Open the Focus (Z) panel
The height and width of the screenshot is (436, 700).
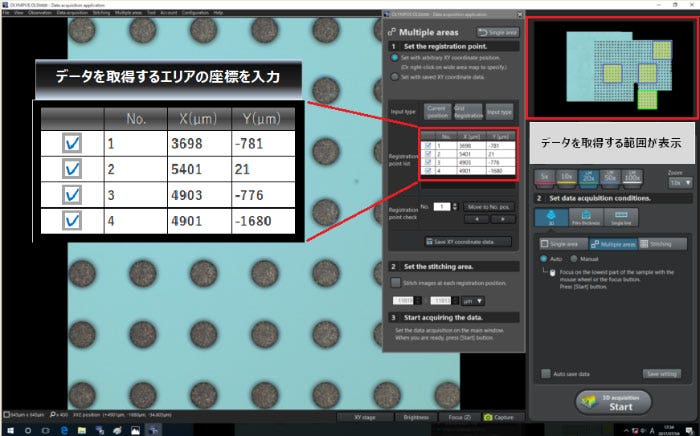[x=459, y=417]
